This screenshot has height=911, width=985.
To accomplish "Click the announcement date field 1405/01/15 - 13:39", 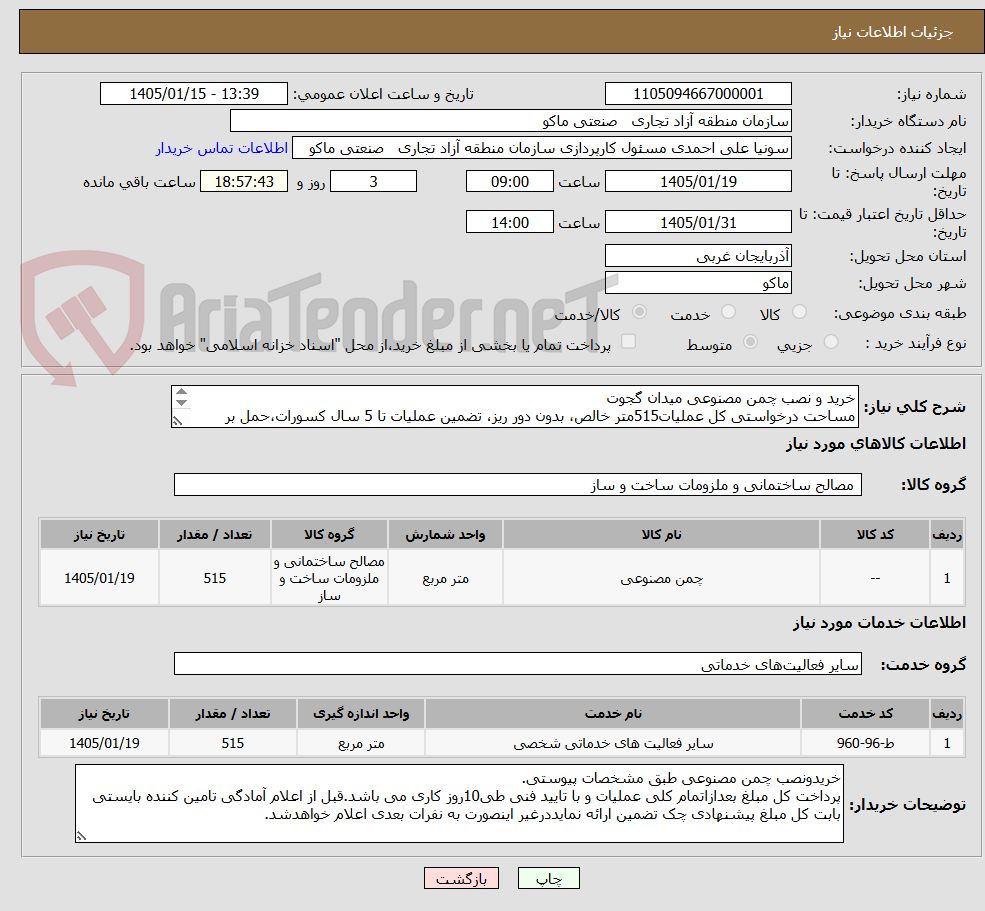I will tap(193, 94).
